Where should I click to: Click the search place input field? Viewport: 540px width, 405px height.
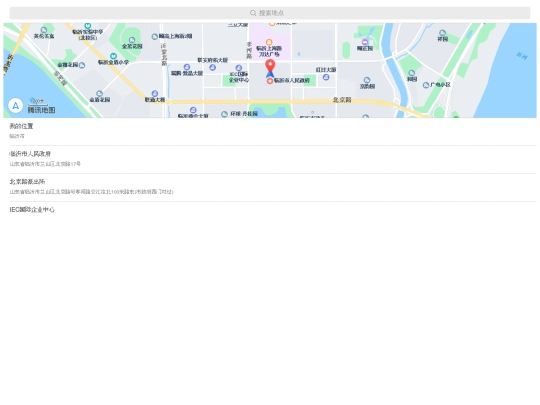[270, 13]
